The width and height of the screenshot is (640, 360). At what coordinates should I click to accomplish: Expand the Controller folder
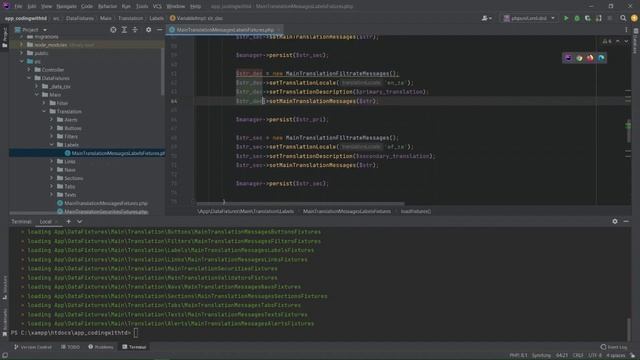click(x=29, y=70)
